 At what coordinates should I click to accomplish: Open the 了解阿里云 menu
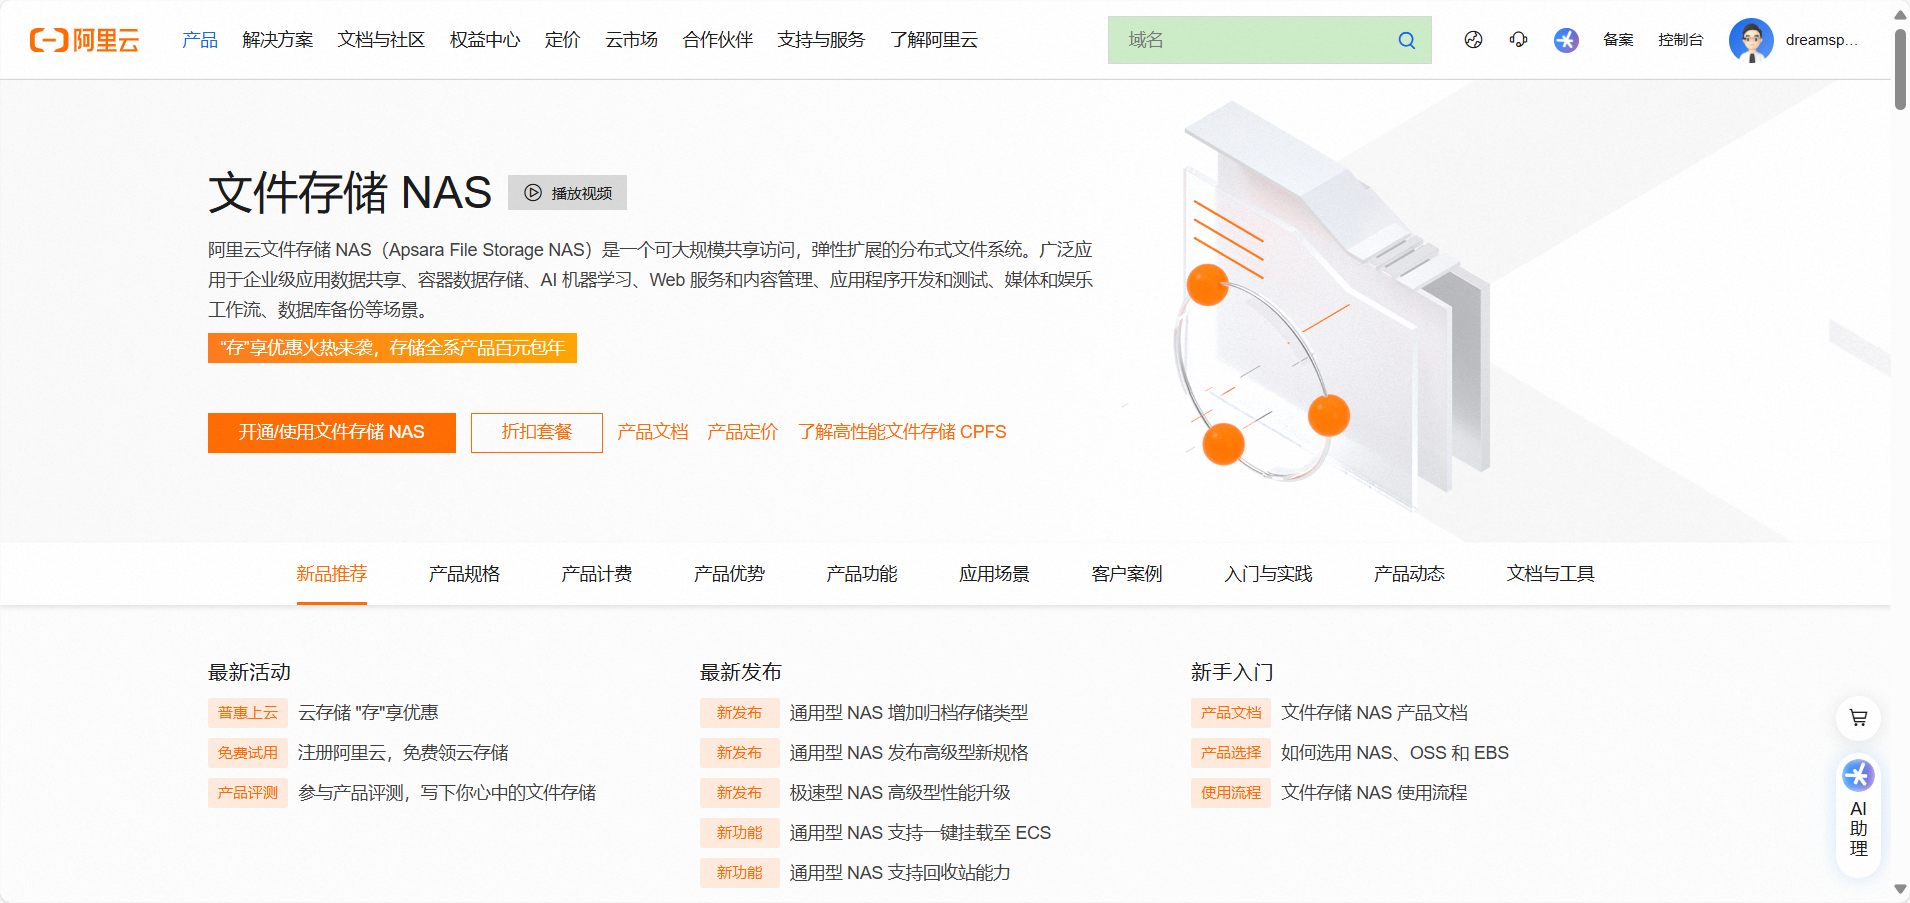[x=934, y=40]
